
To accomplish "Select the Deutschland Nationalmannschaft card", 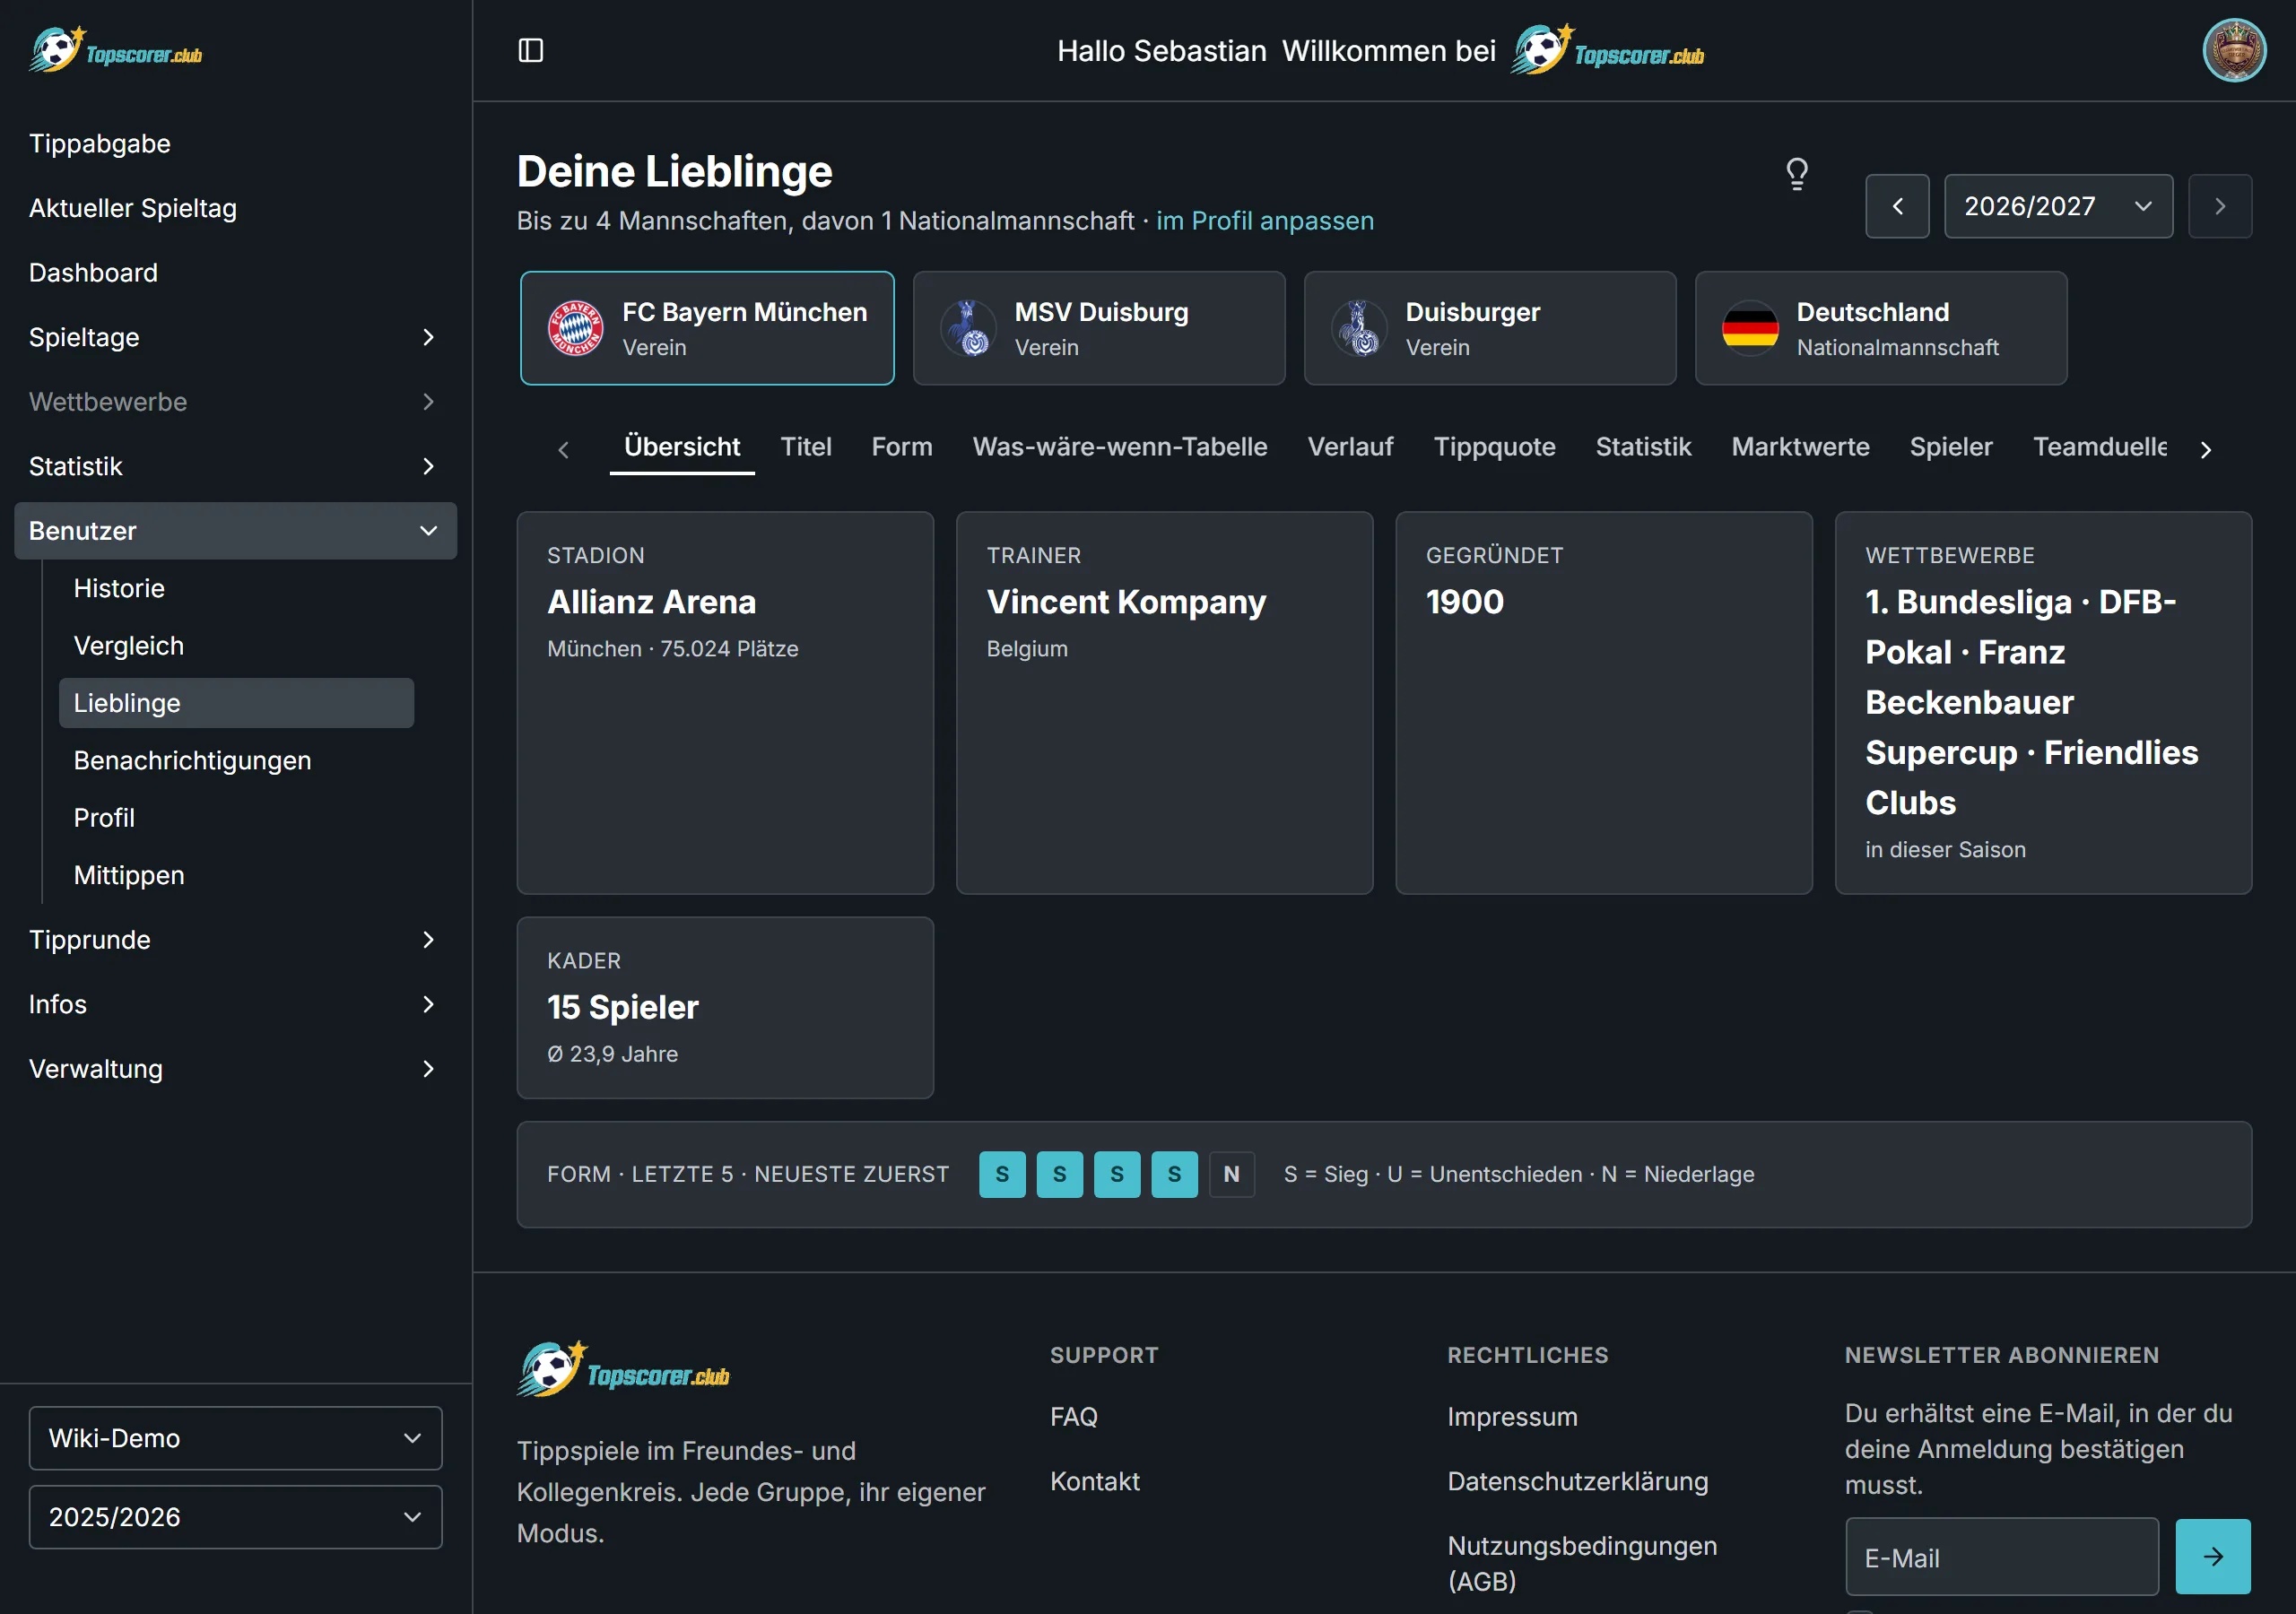I will click(x=1881, y=328).
